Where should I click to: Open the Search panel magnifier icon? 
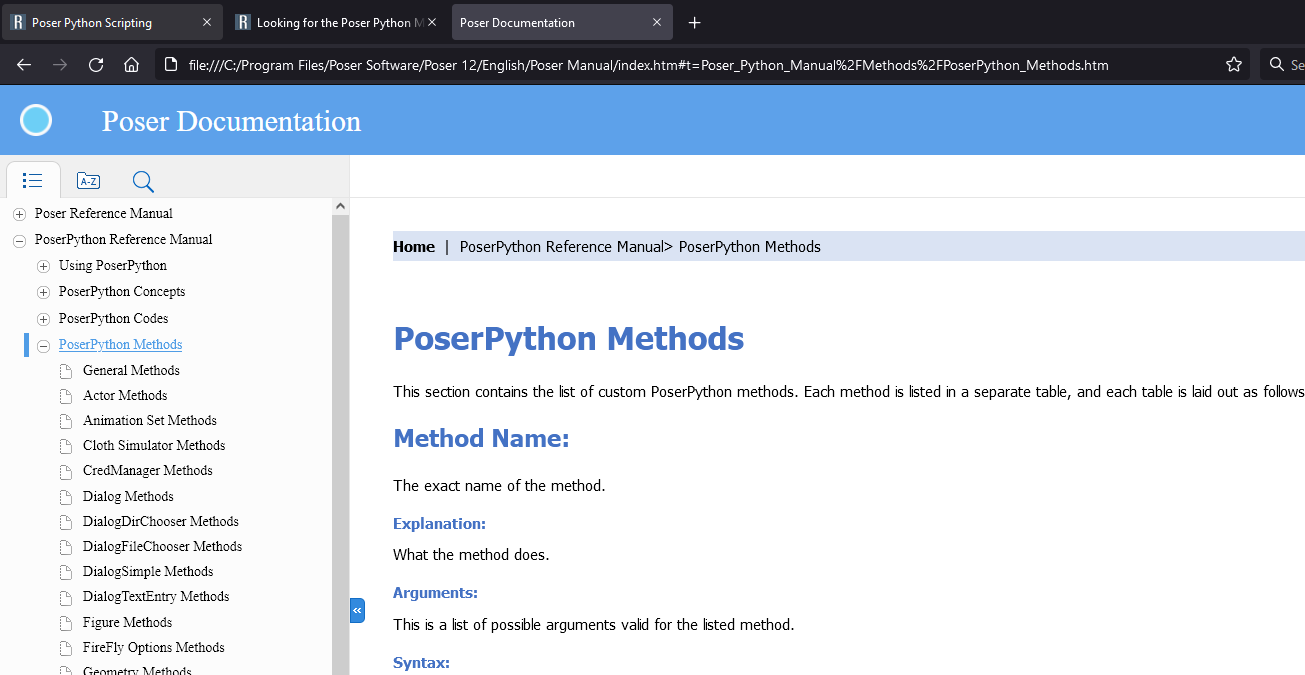(x=143, y=181)
